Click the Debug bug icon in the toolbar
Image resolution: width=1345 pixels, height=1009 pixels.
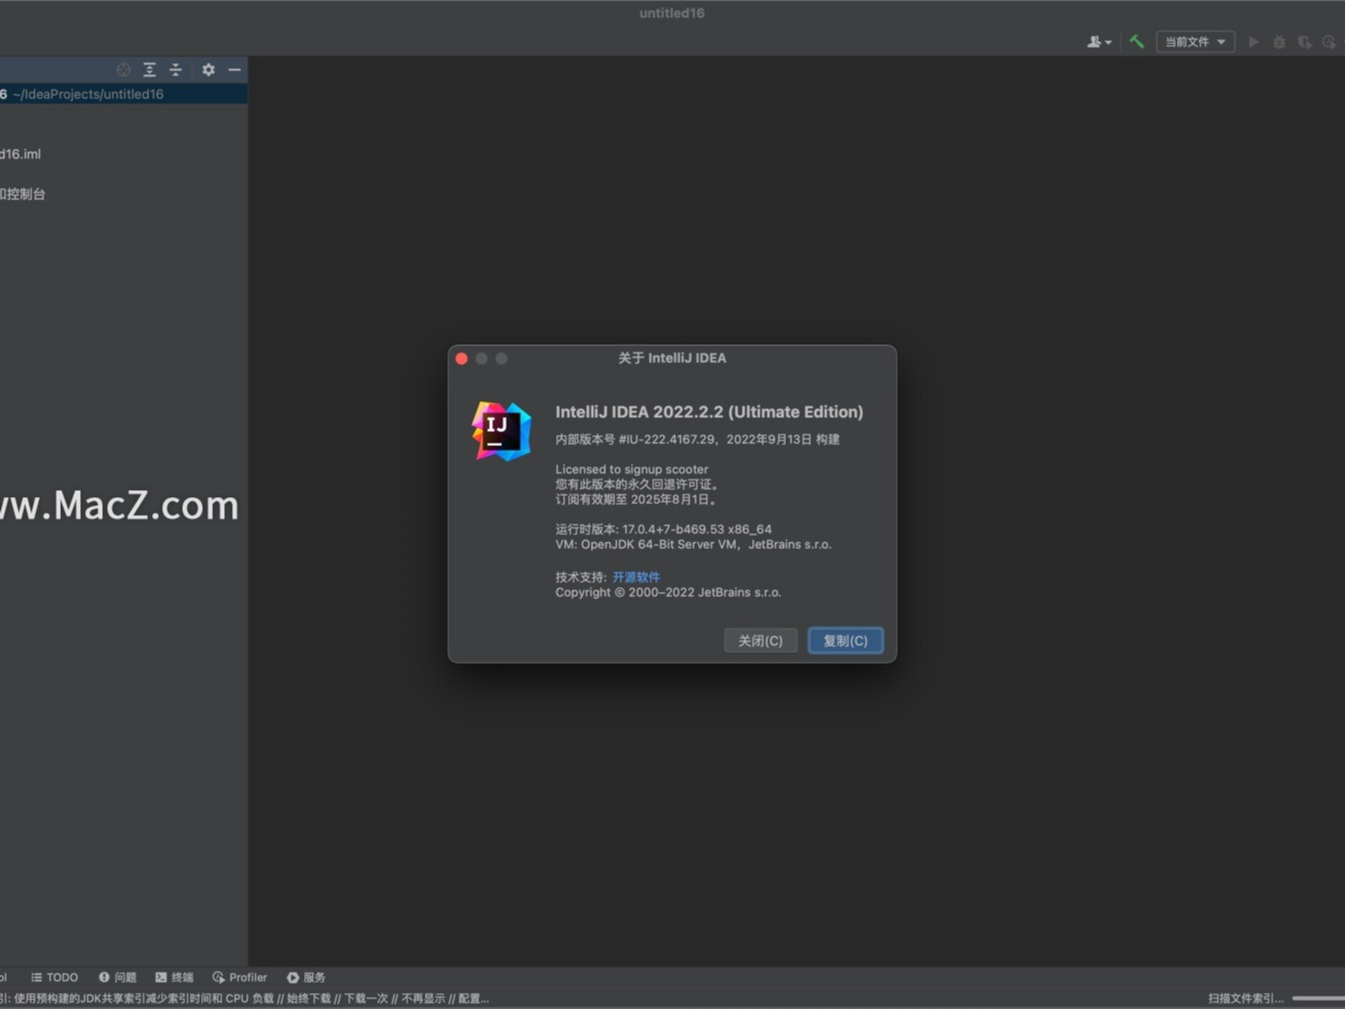click(x=1279, y=41)
